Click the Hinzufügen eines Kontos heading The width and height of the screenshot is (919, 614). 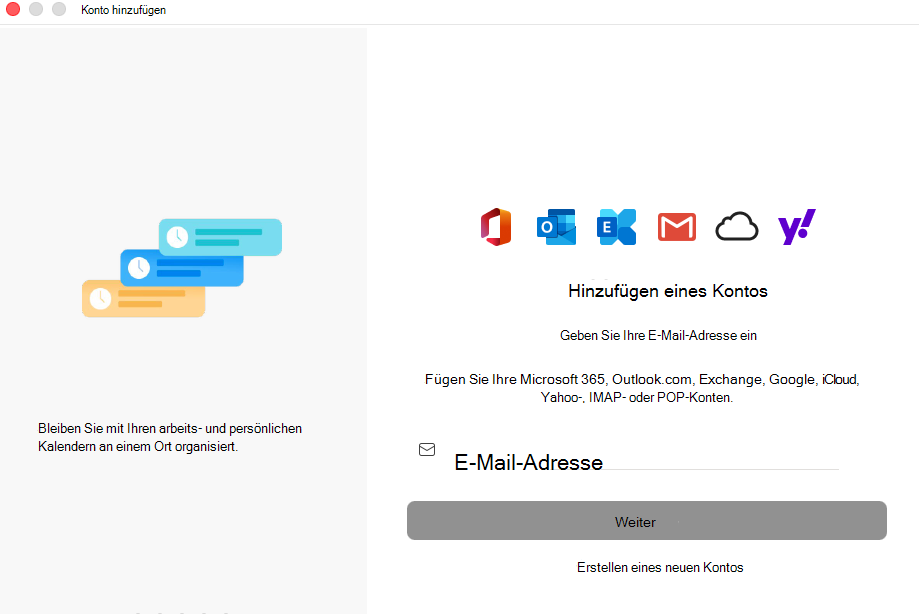(668, 291)
